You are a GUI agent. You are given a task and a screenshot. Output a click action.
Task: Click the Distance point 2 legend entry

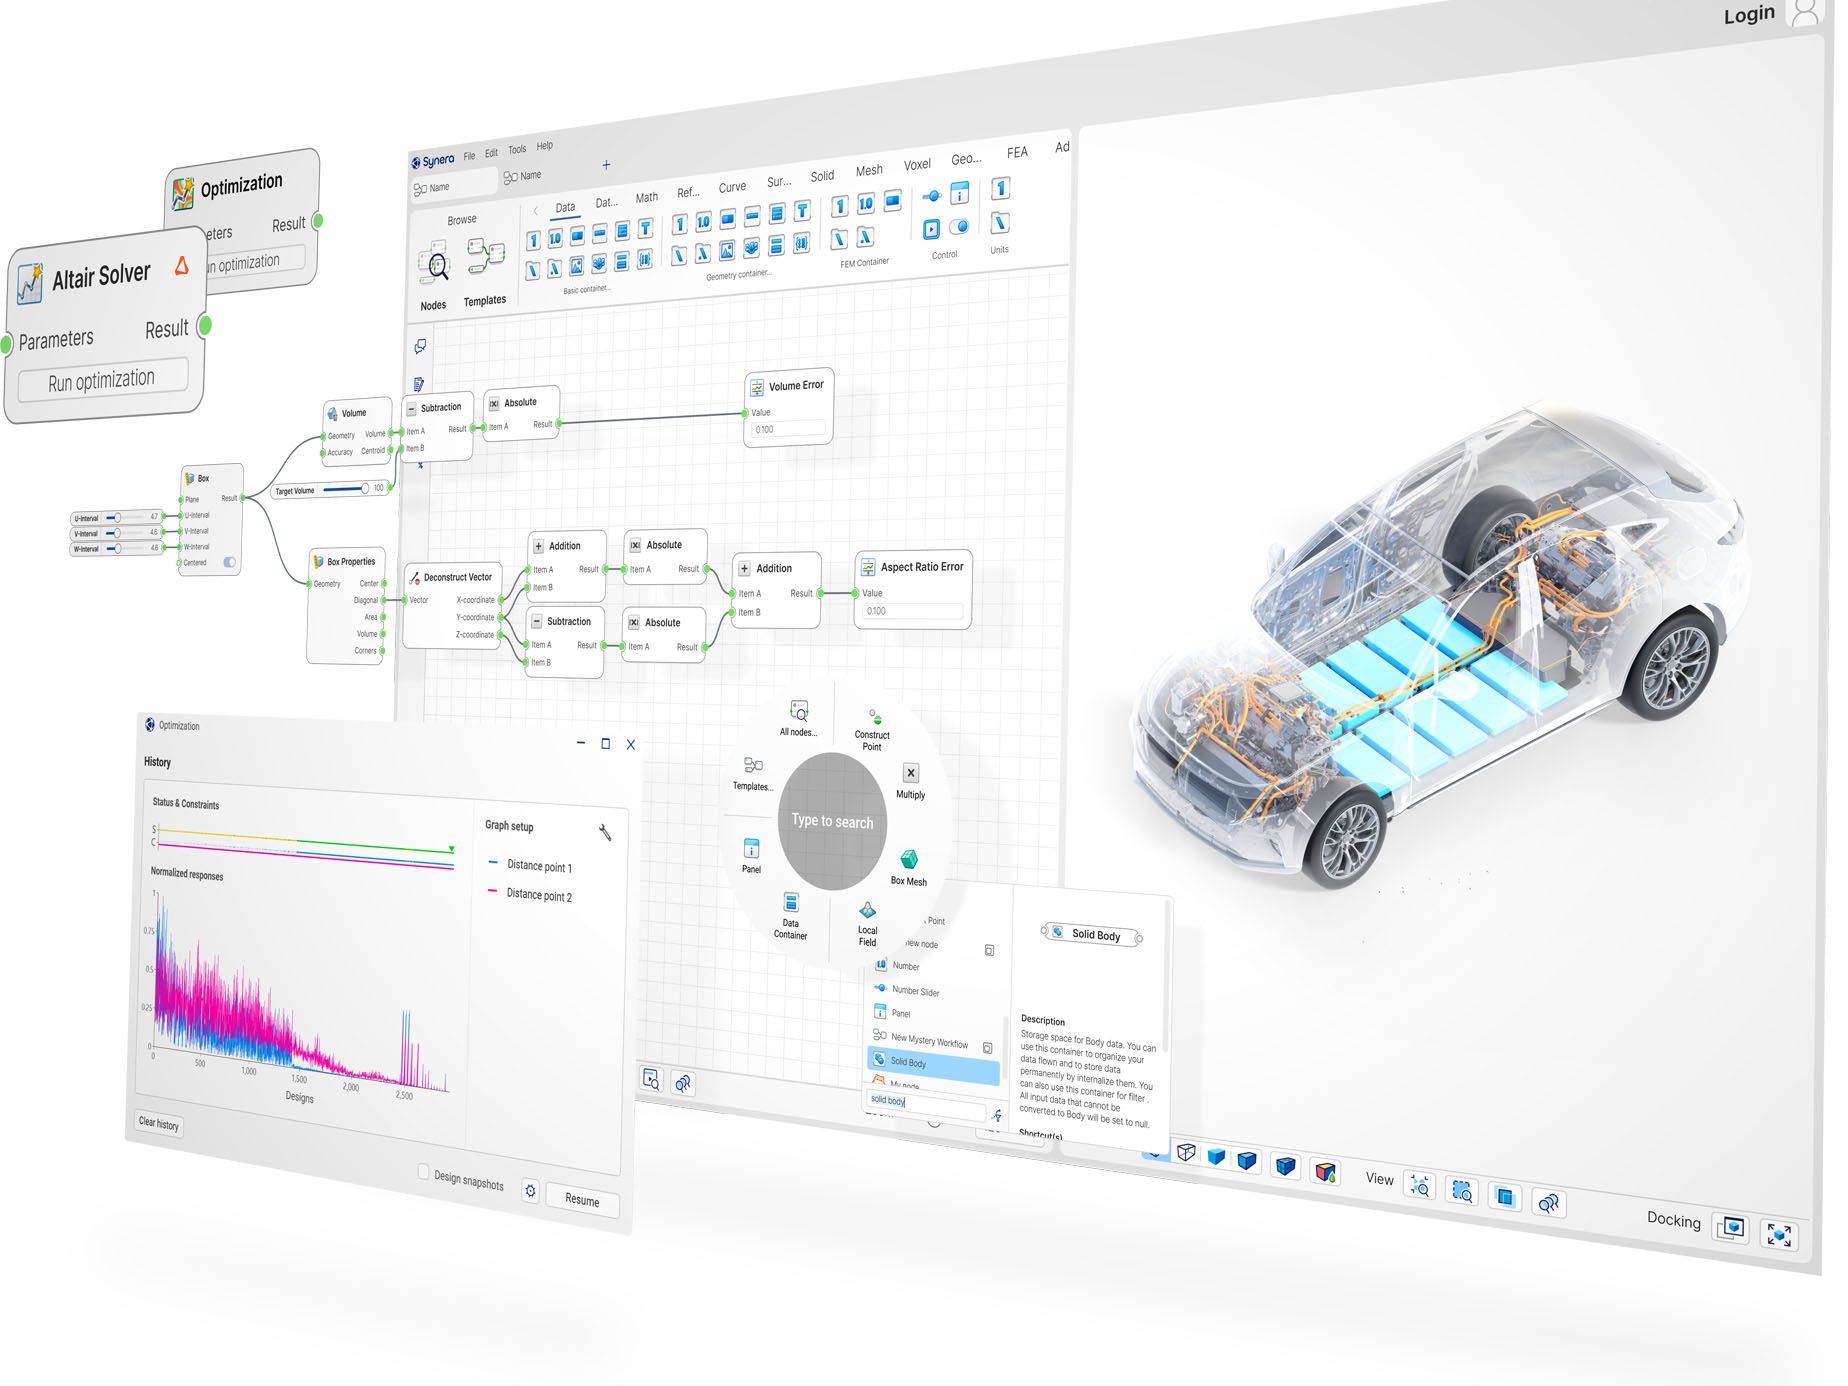pyautogui.click(x=530, y=894)
